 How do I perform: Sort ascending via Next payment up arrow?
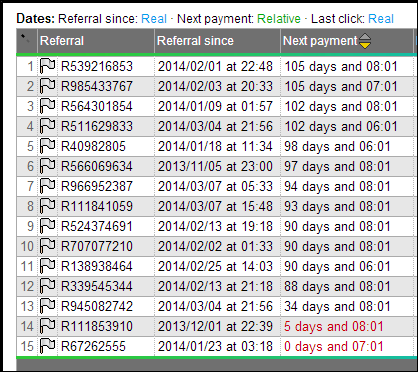(x=365, y=37)
